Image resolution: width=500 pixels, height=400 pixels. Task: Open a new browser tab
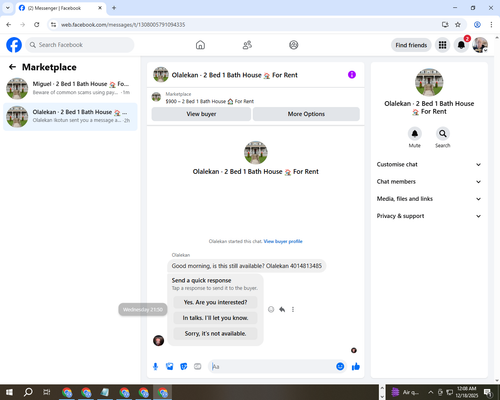114,8
